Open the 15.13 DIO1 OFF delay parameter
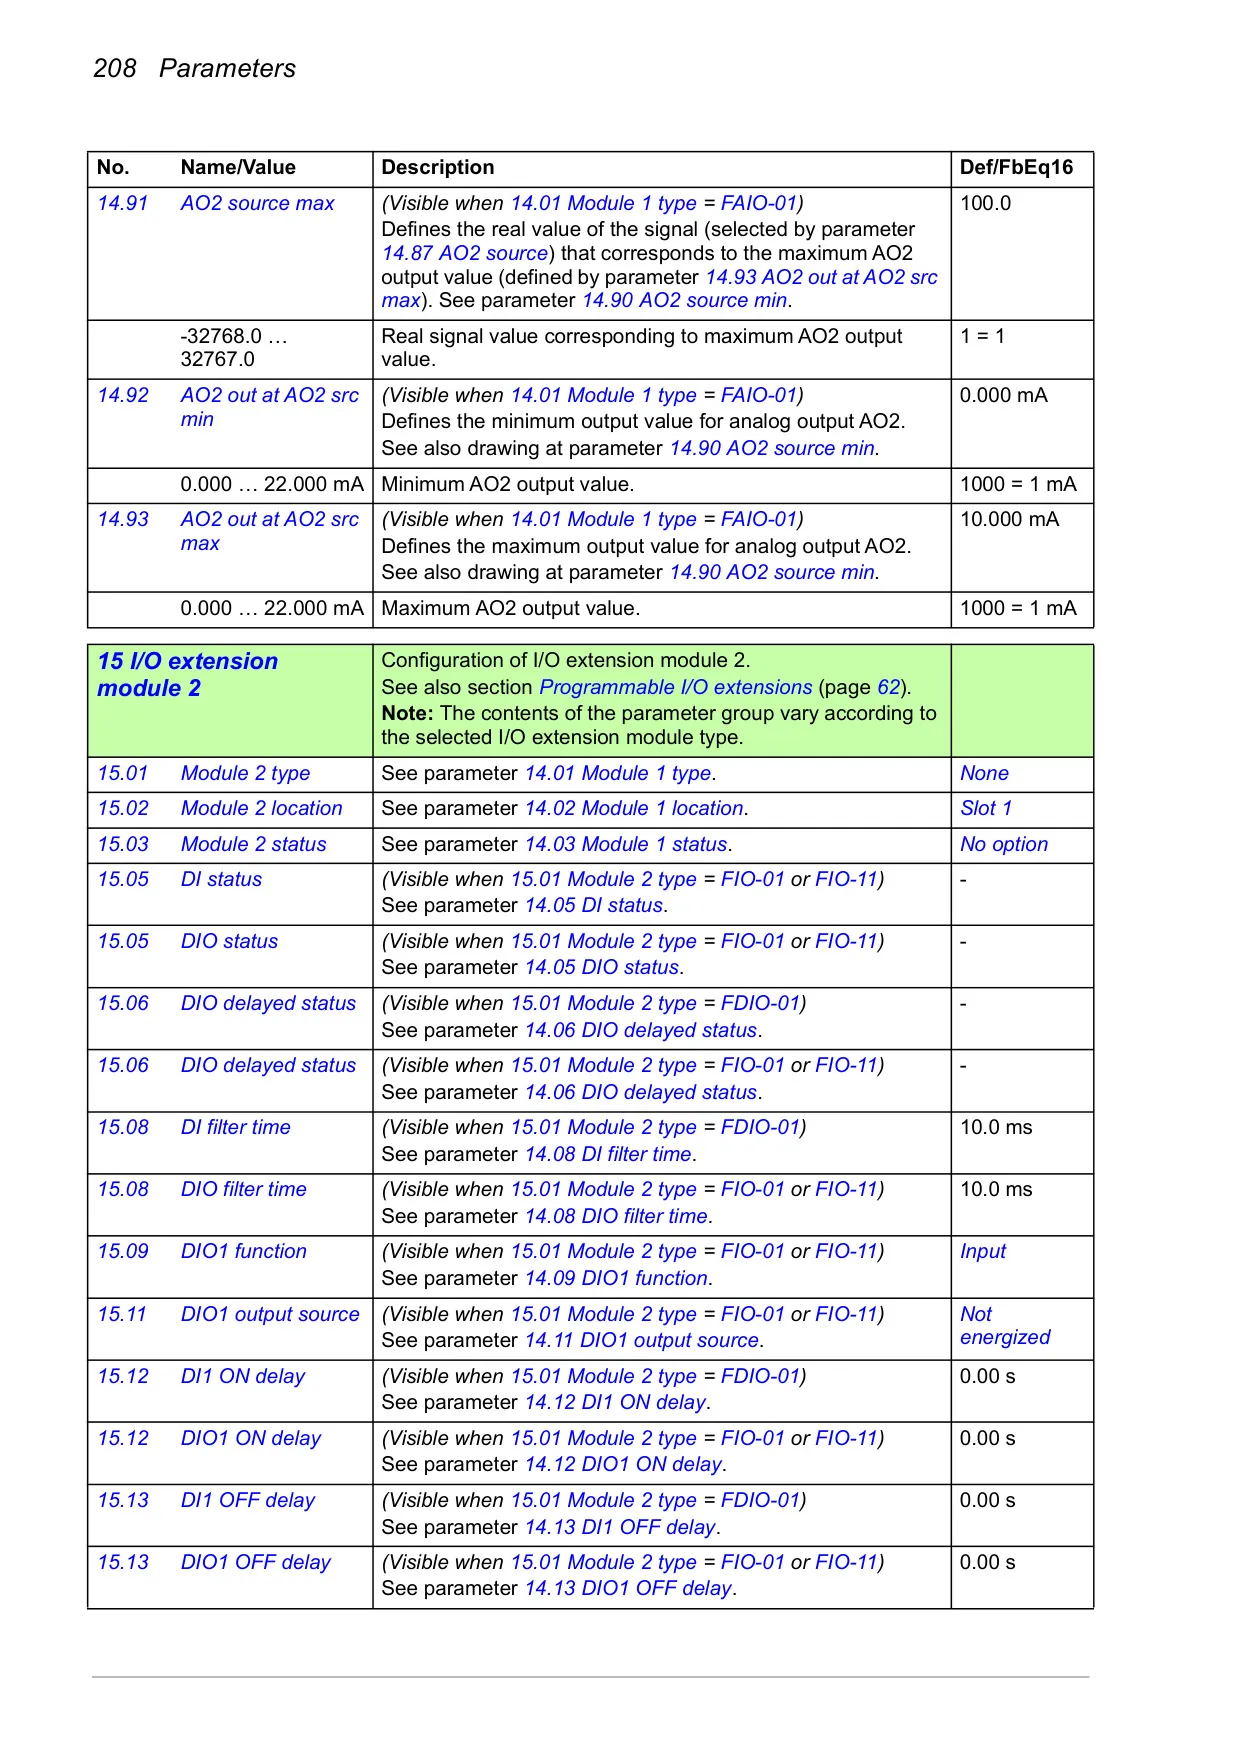Viewport: 1240px width, 1762px height. pos(214,1562)
